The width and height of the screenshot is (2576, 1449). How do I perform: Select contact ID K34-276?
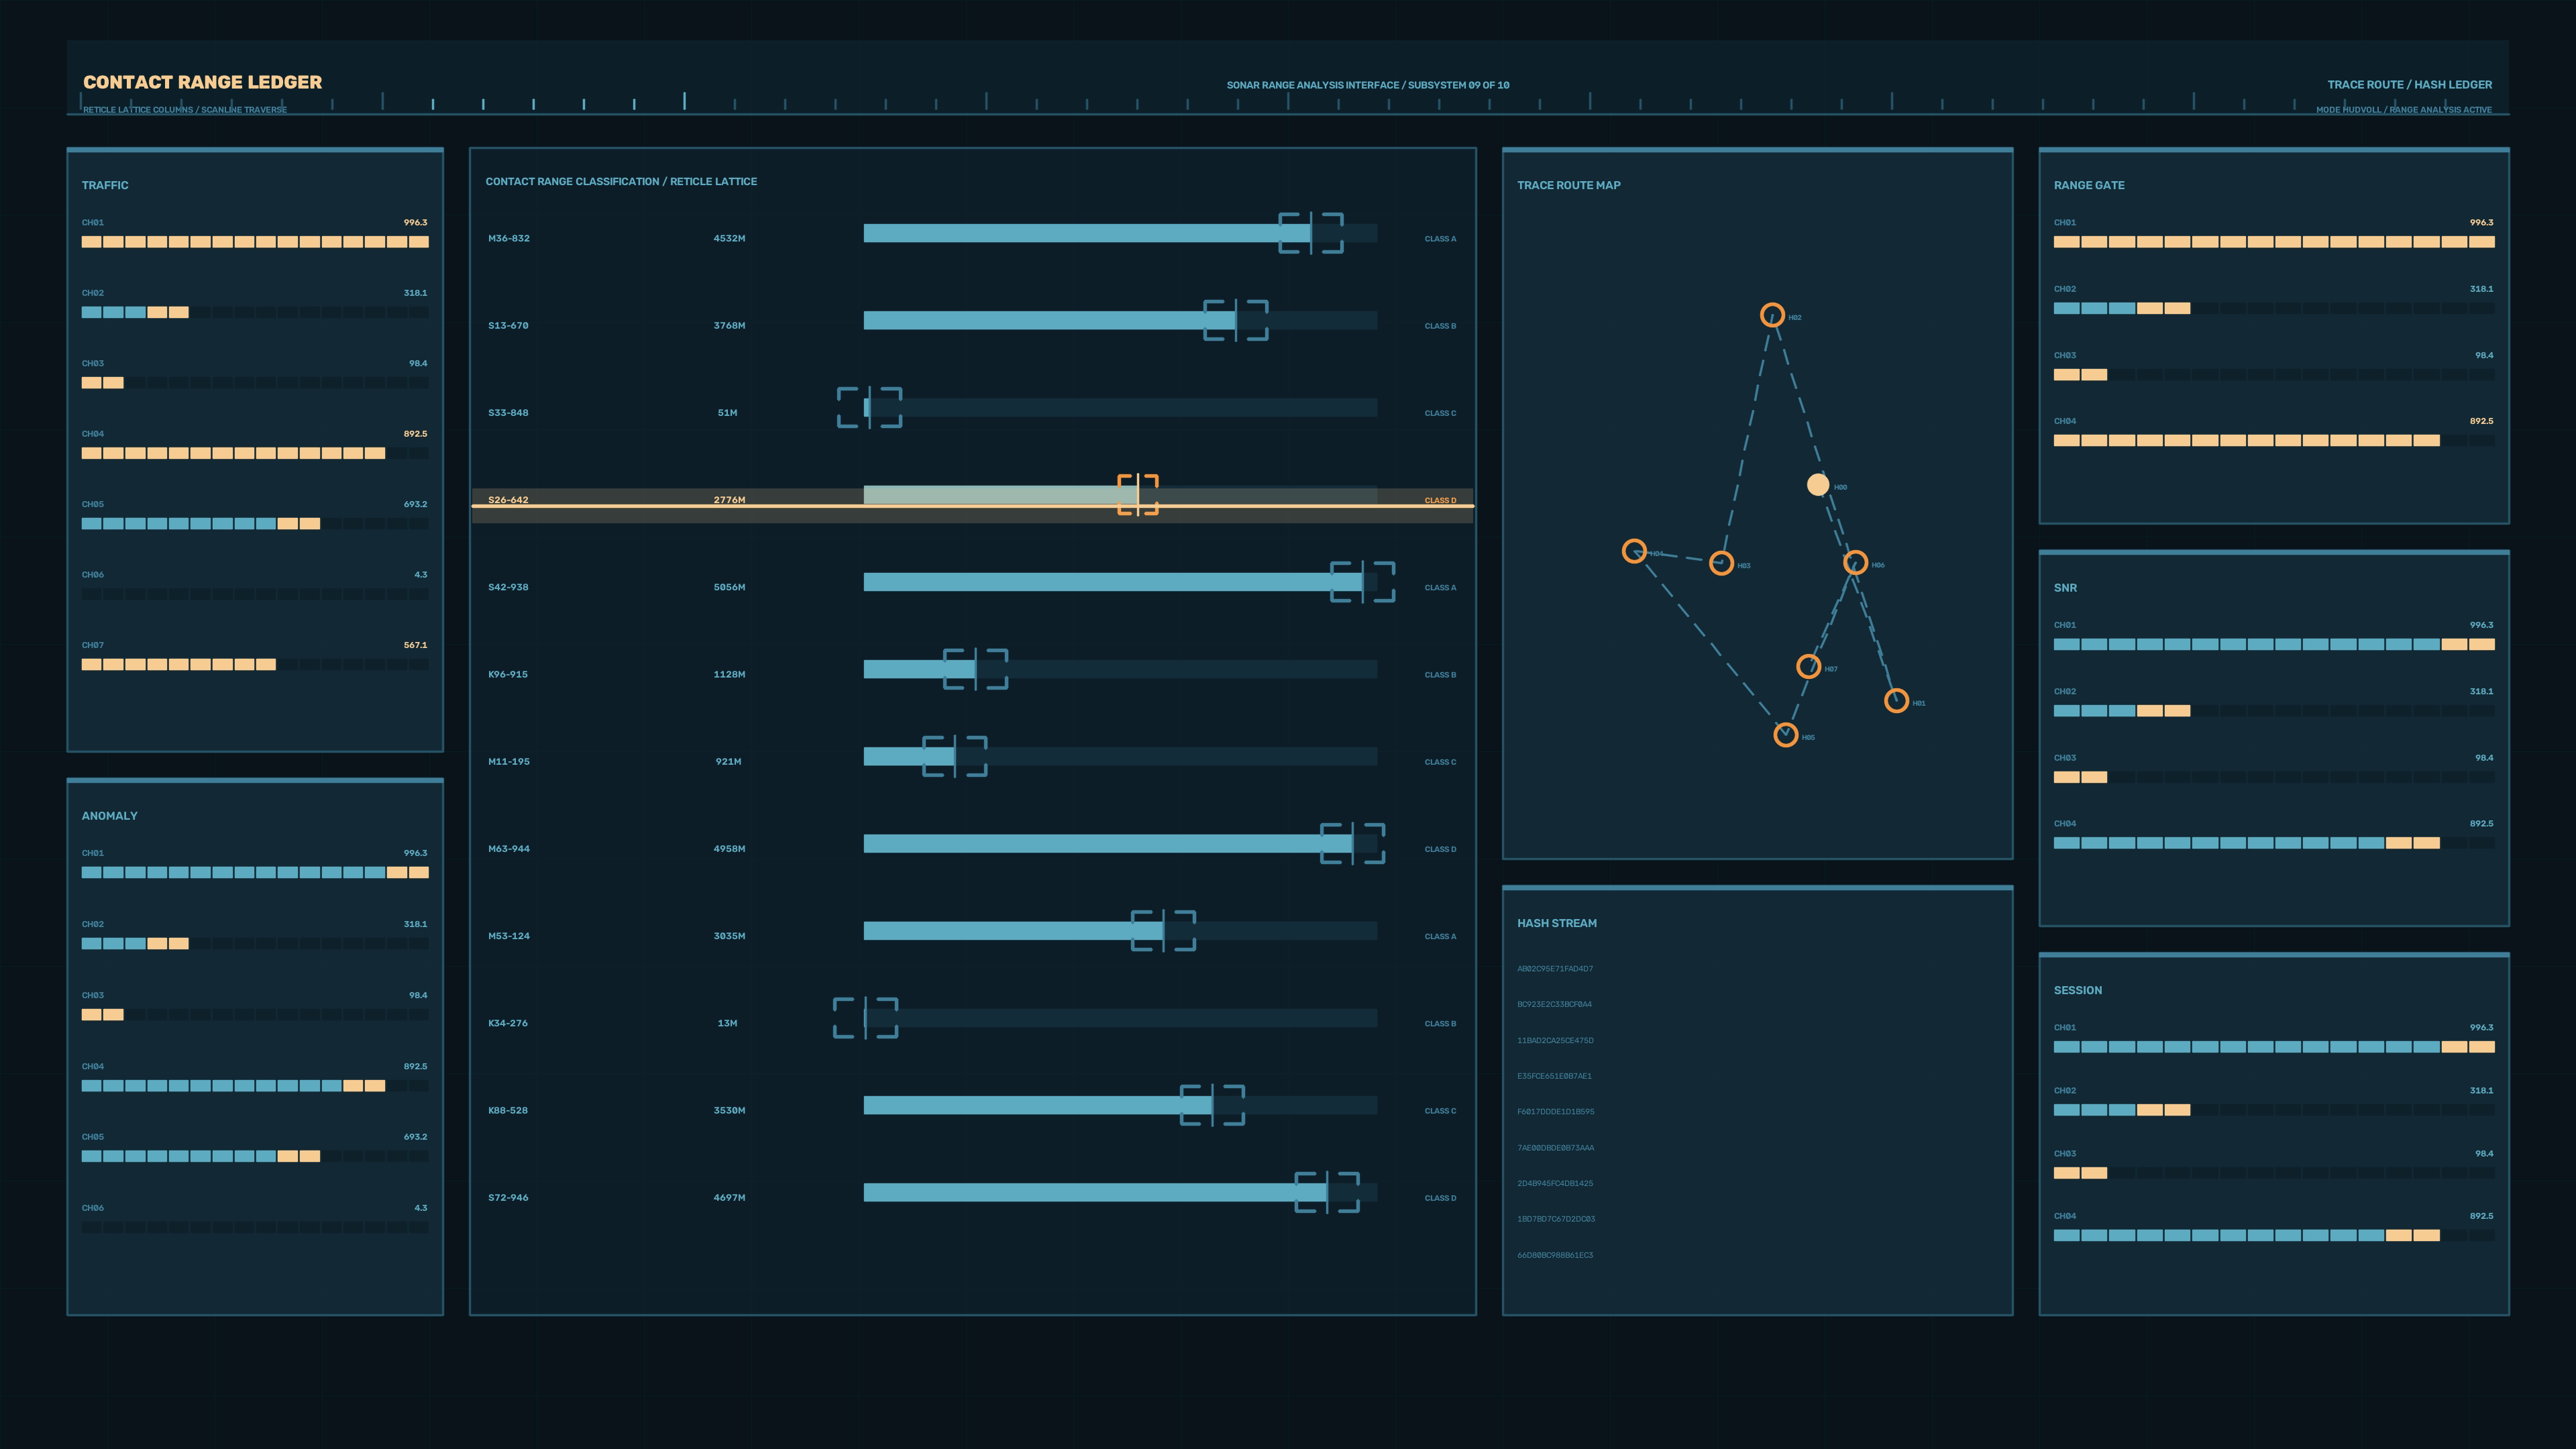pyautogui.click(x=508, y=1023)
